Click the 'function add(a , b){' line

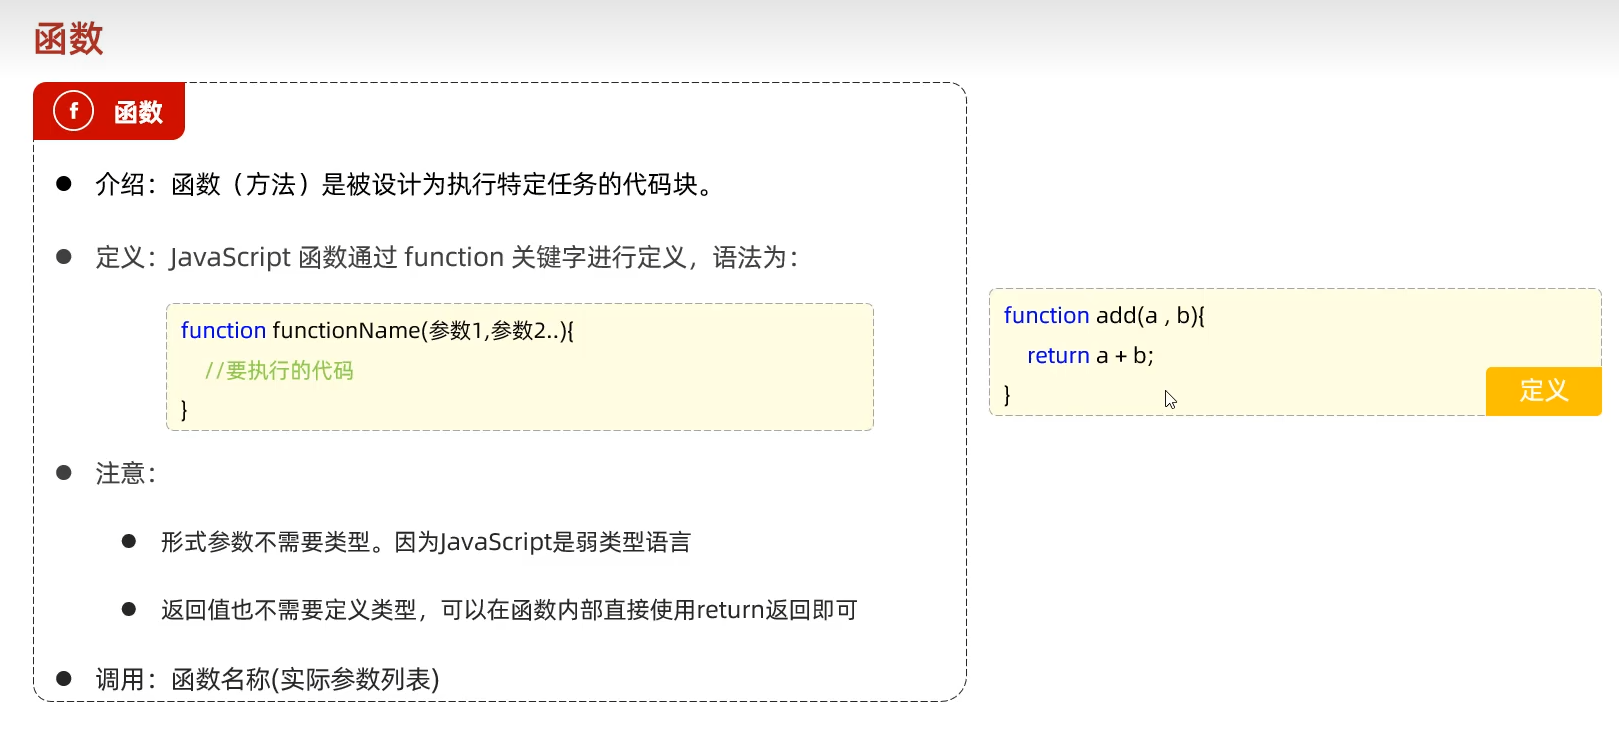point(1104,316)
